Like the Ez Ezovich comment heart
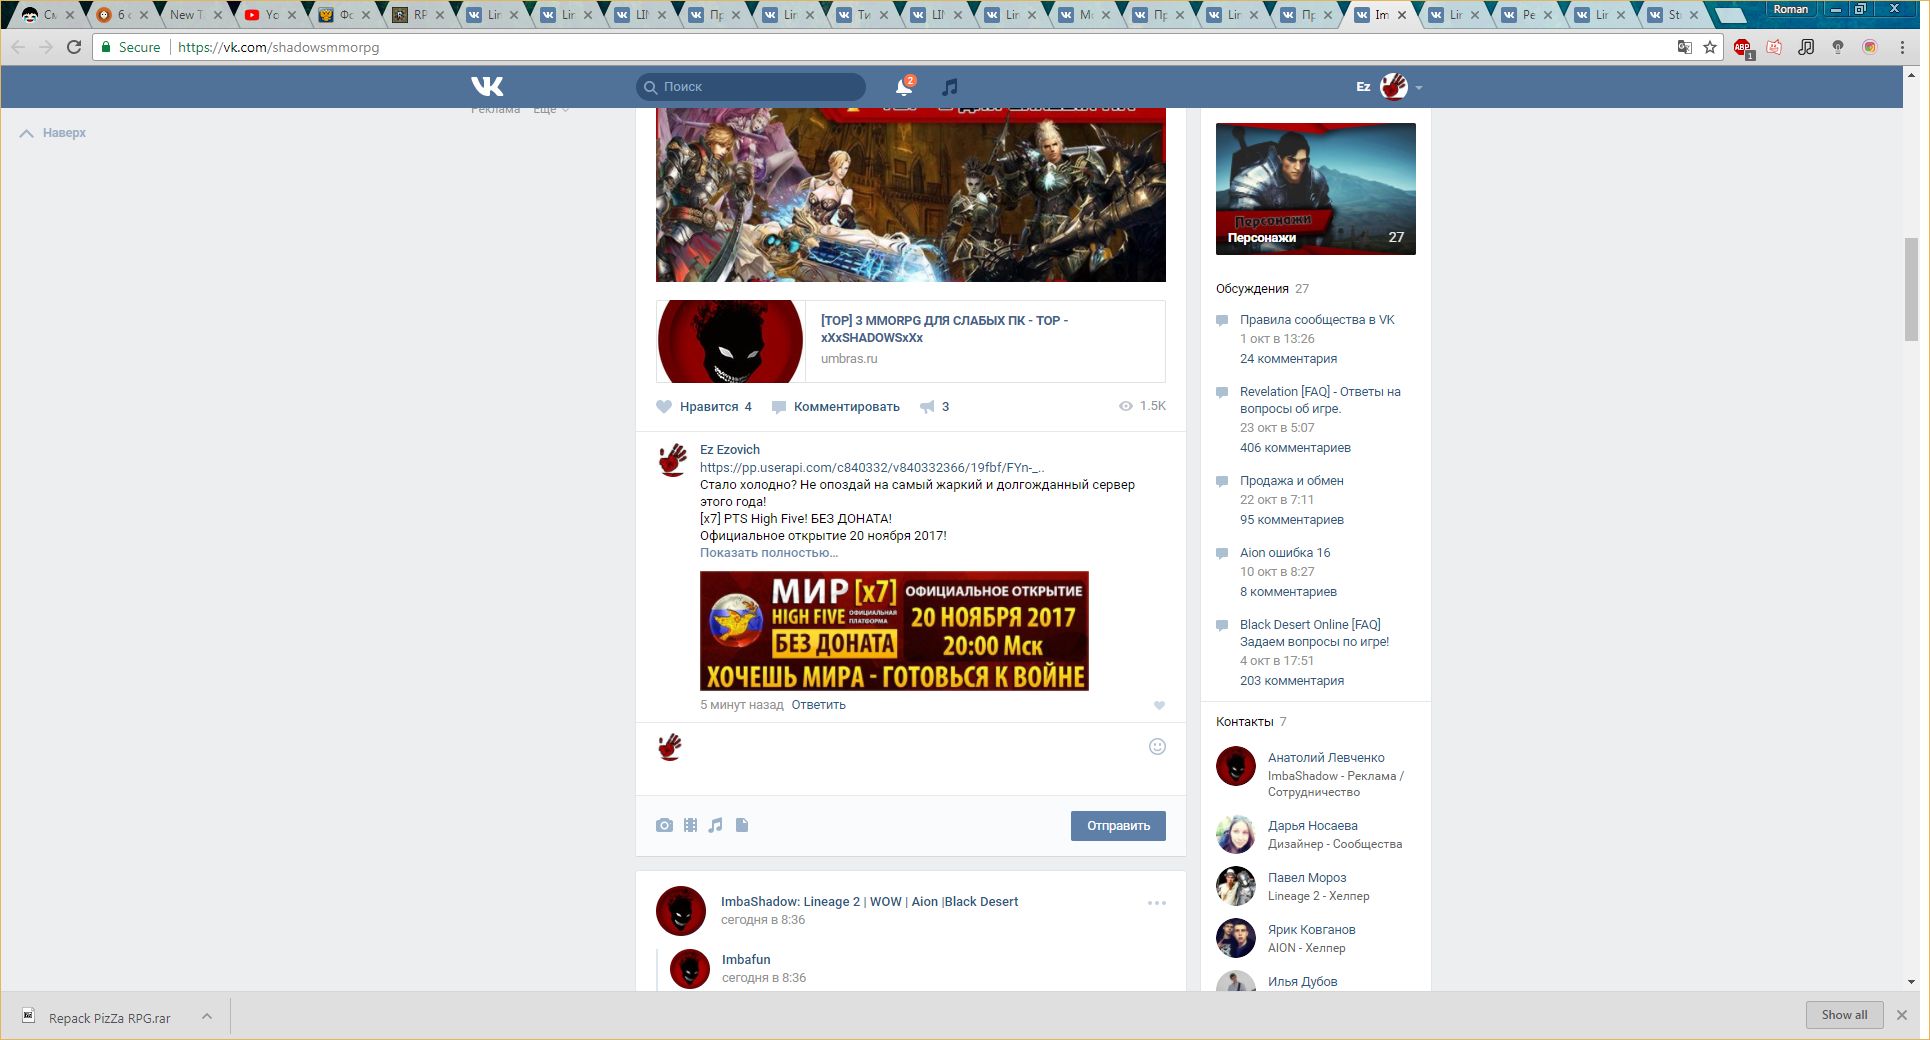Image resolution: width=1930 pixels, height=1040 pixels. click(1159, 706)
